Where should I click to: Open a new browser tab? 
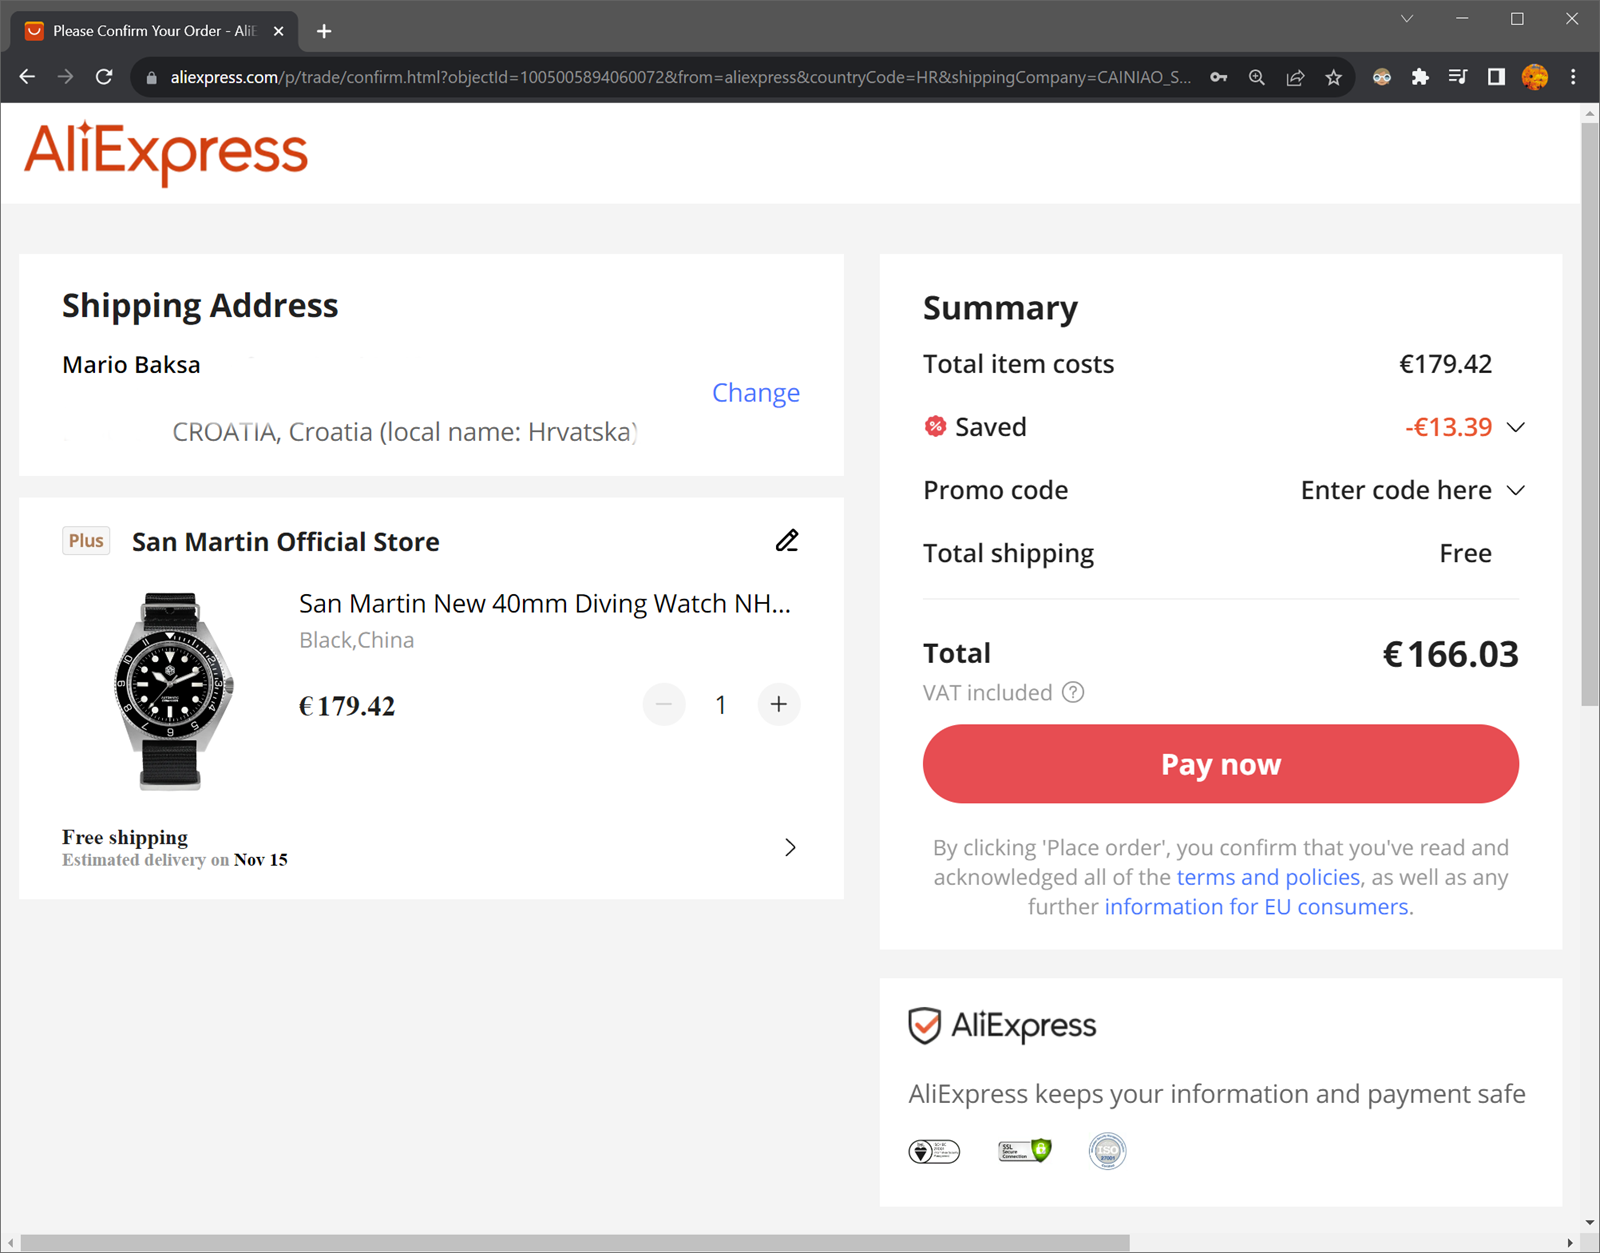point(324,31)
